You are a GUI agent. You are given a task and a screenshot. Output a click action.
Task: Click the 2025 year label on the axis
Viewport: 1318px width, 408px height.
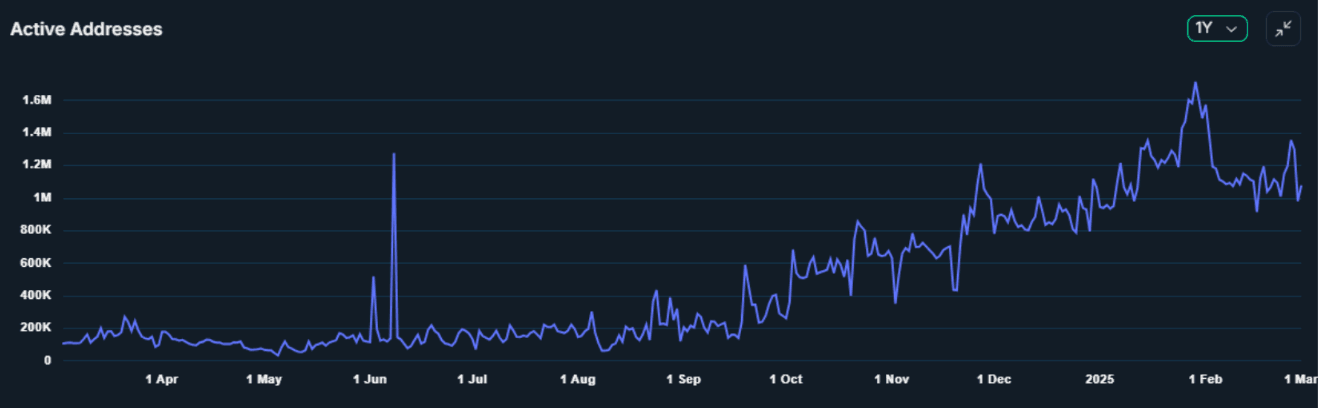point(1099,380)
